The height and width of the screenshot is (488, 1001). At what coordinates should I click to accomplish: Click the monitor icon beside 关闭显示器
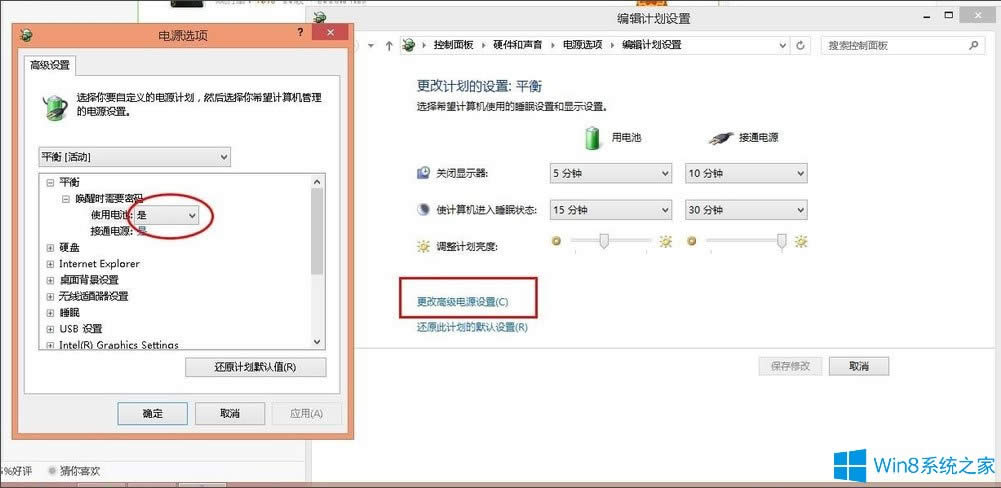(x=423, y=173)
